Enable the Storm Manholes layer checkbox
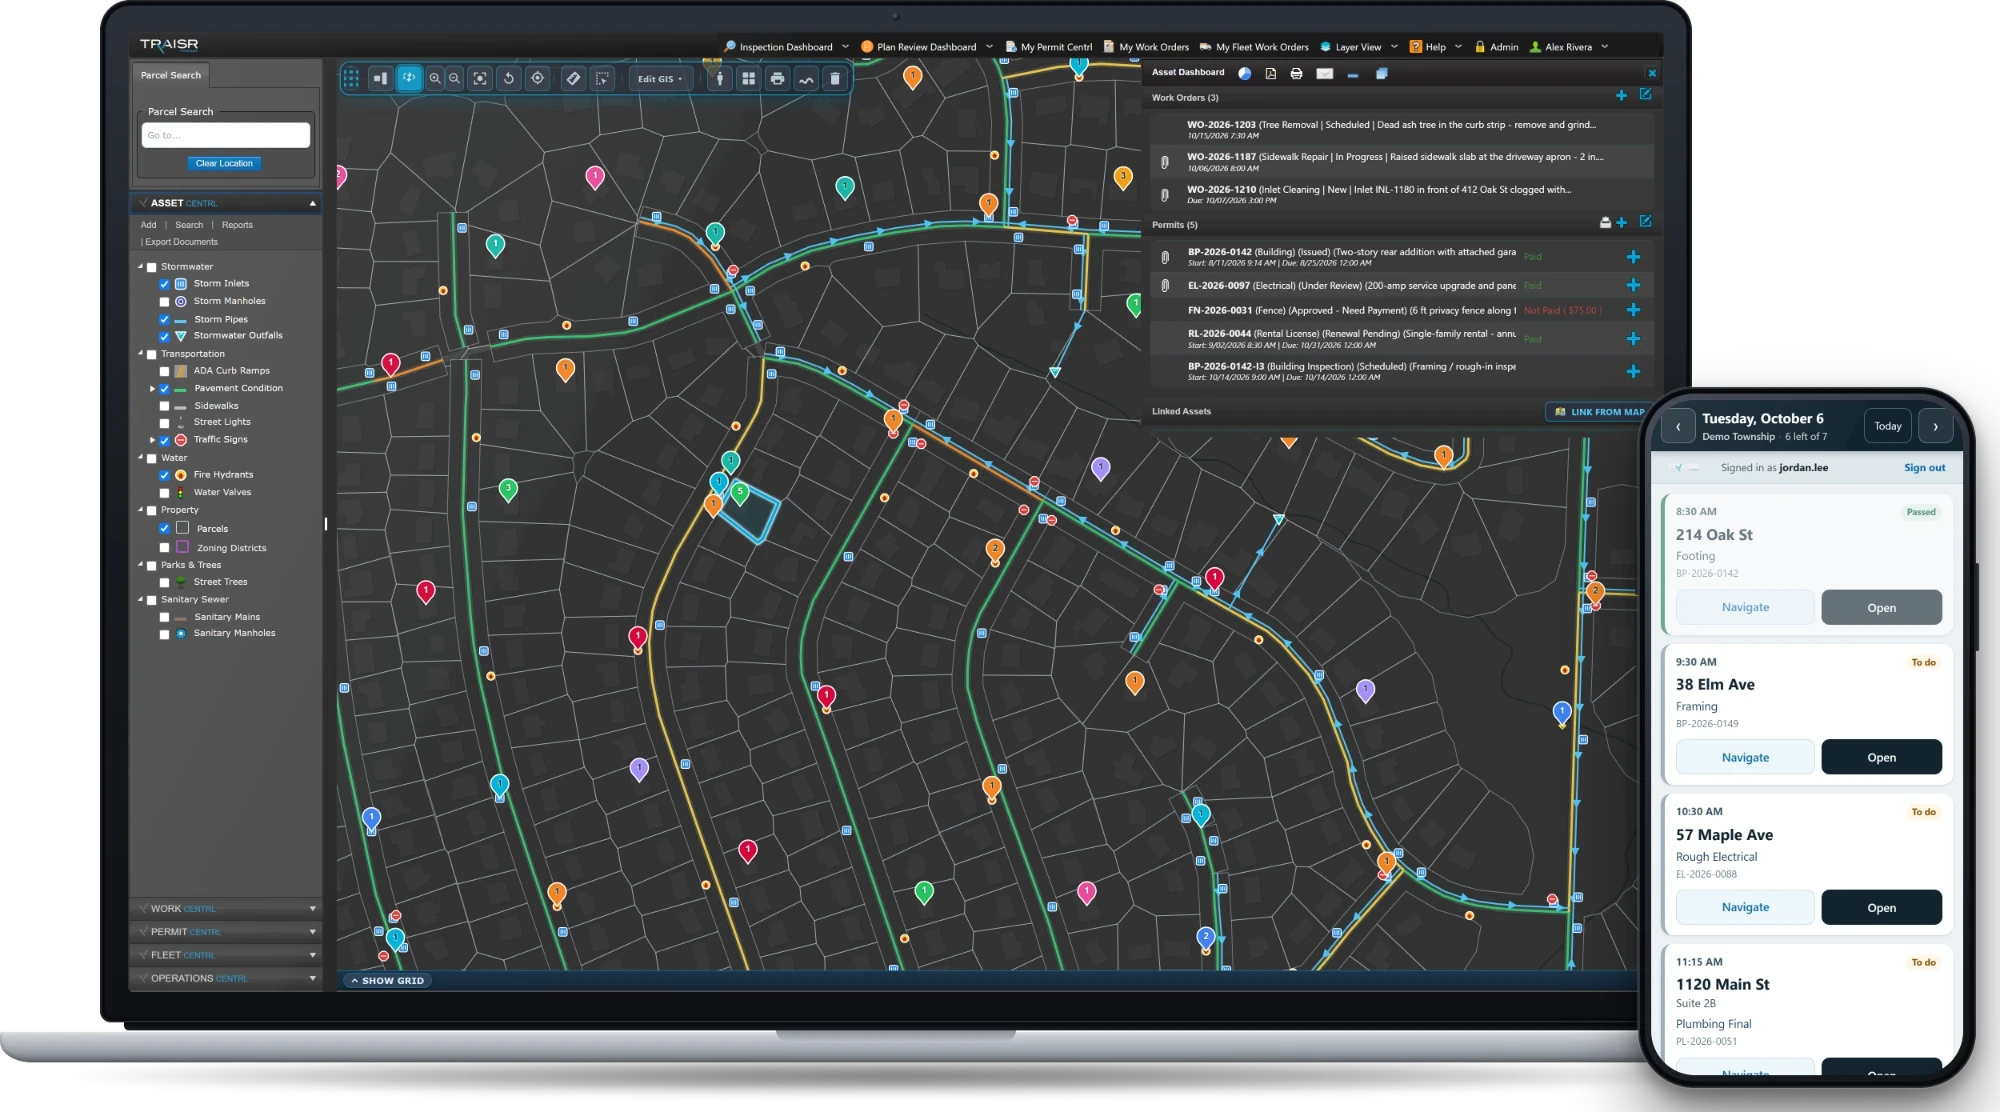This screenshot has height=1112, width=2000. coord(165,302)
